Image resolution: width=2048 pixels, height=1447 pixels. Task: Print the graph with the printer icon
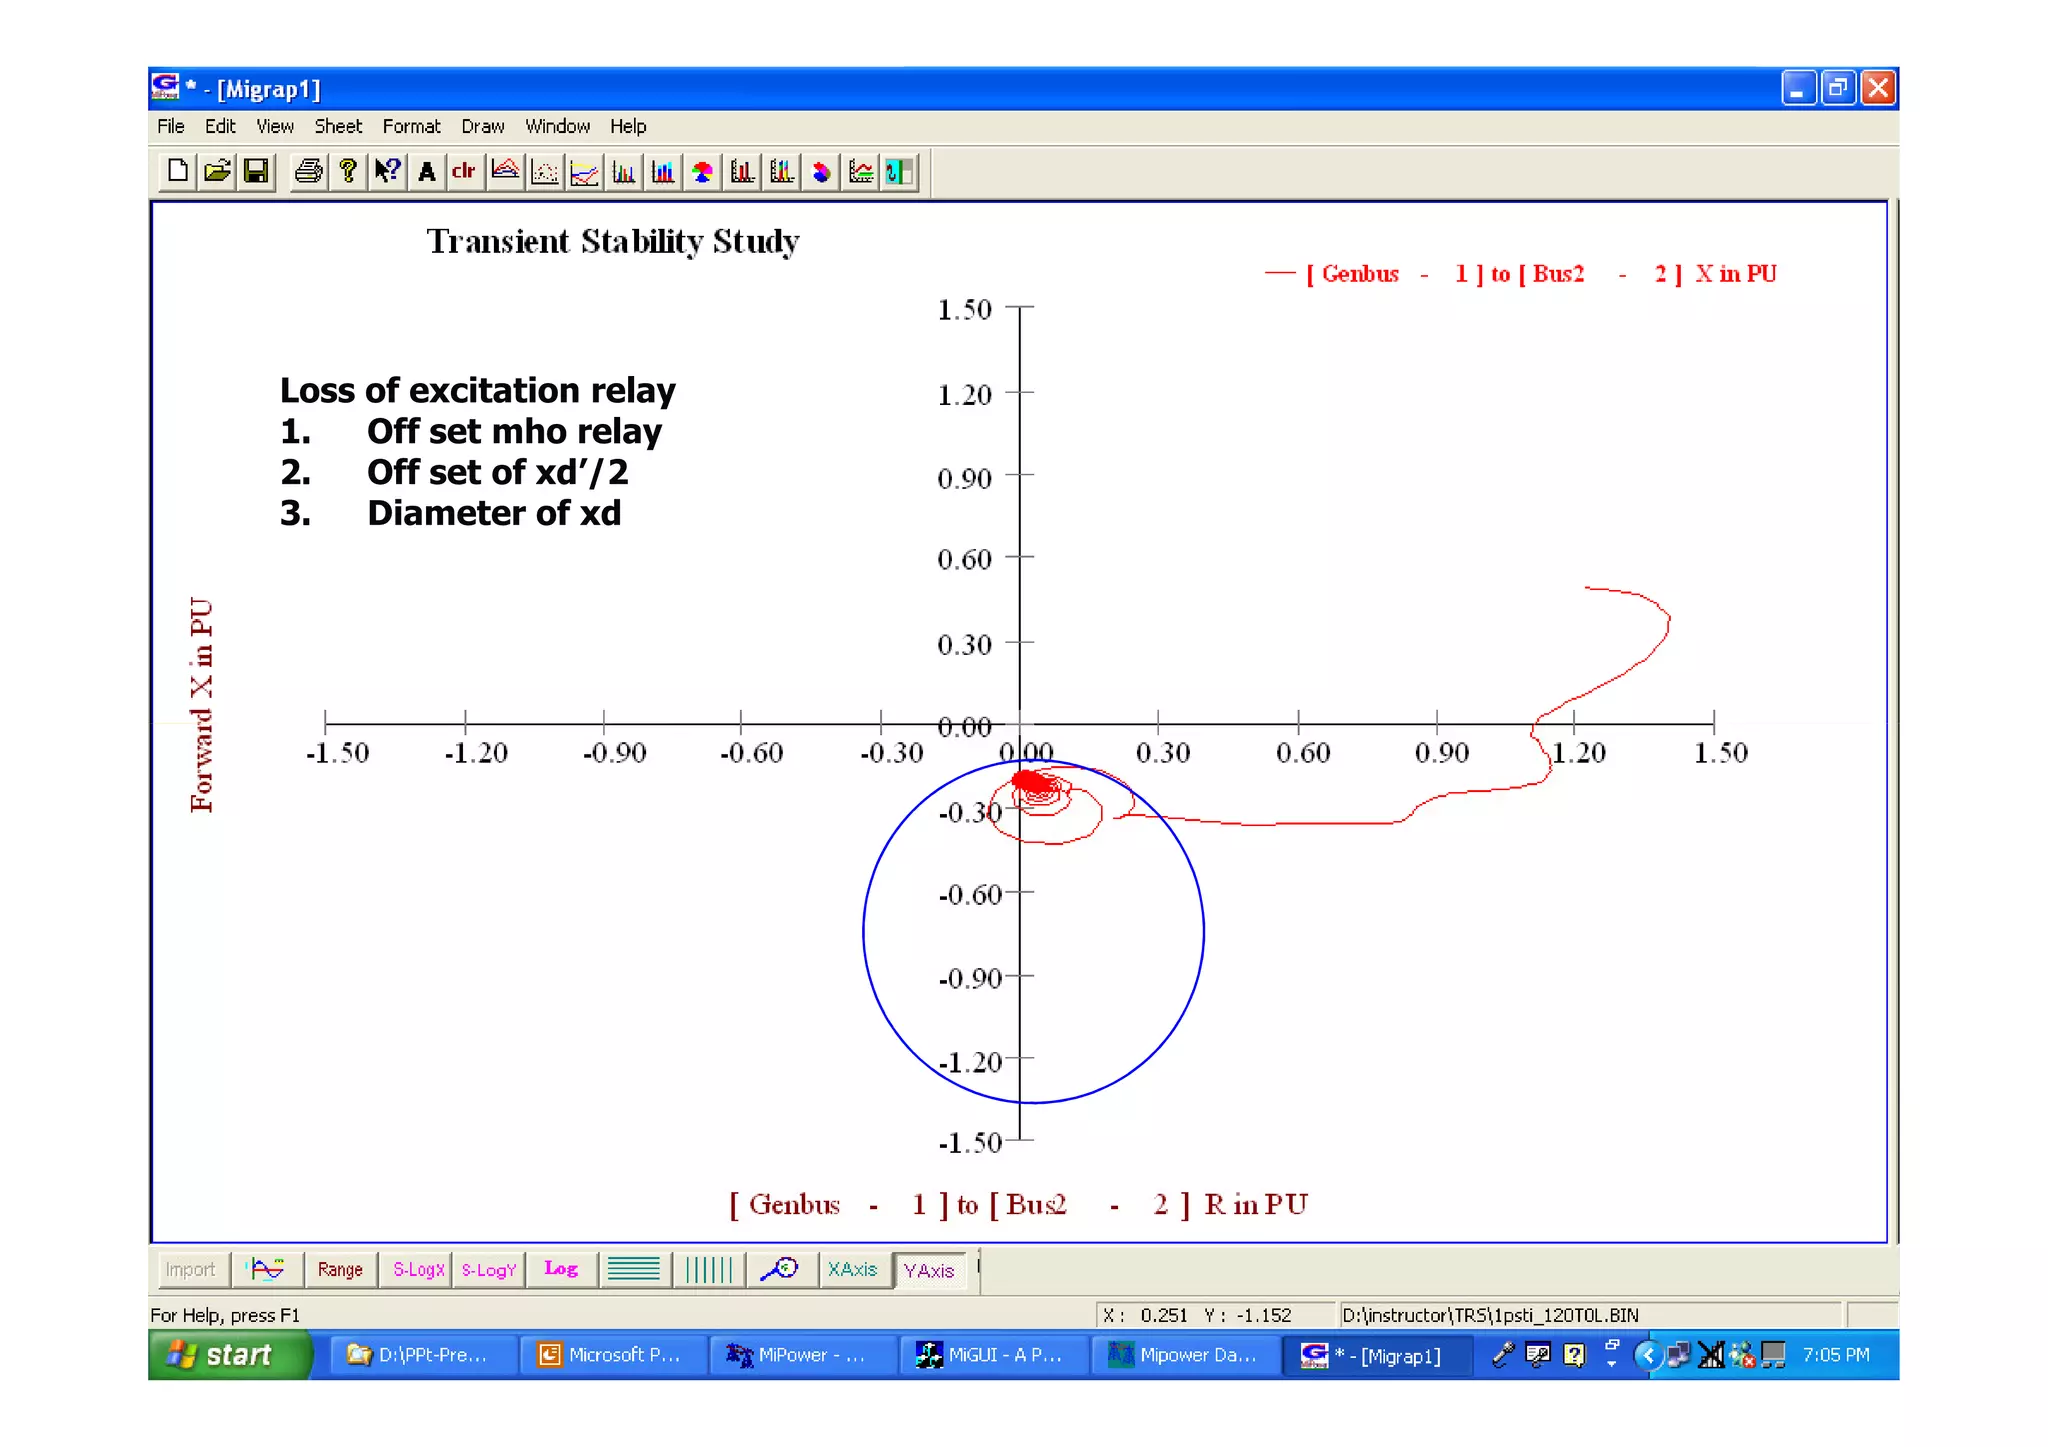click(x=308, y=171)
